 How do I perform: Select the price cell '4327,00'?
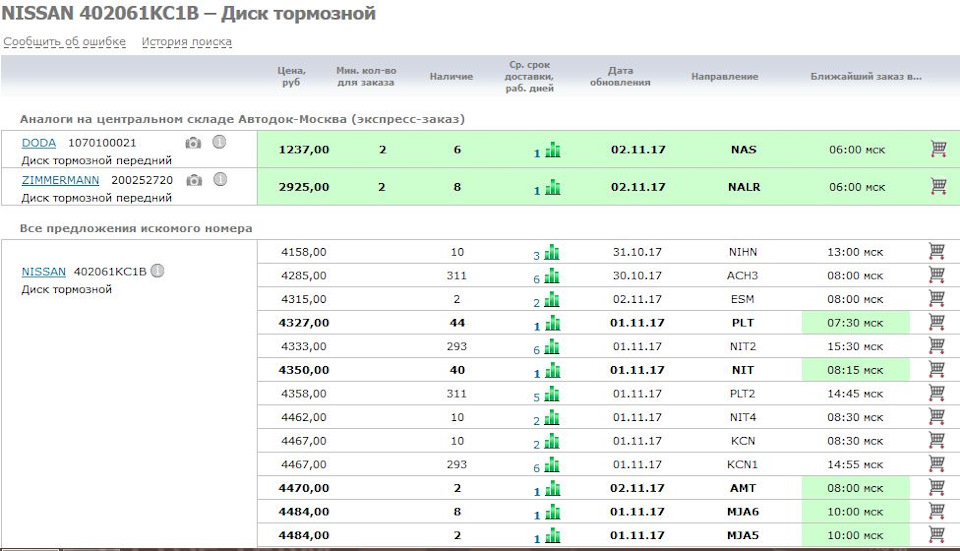[x=304, y=323]
